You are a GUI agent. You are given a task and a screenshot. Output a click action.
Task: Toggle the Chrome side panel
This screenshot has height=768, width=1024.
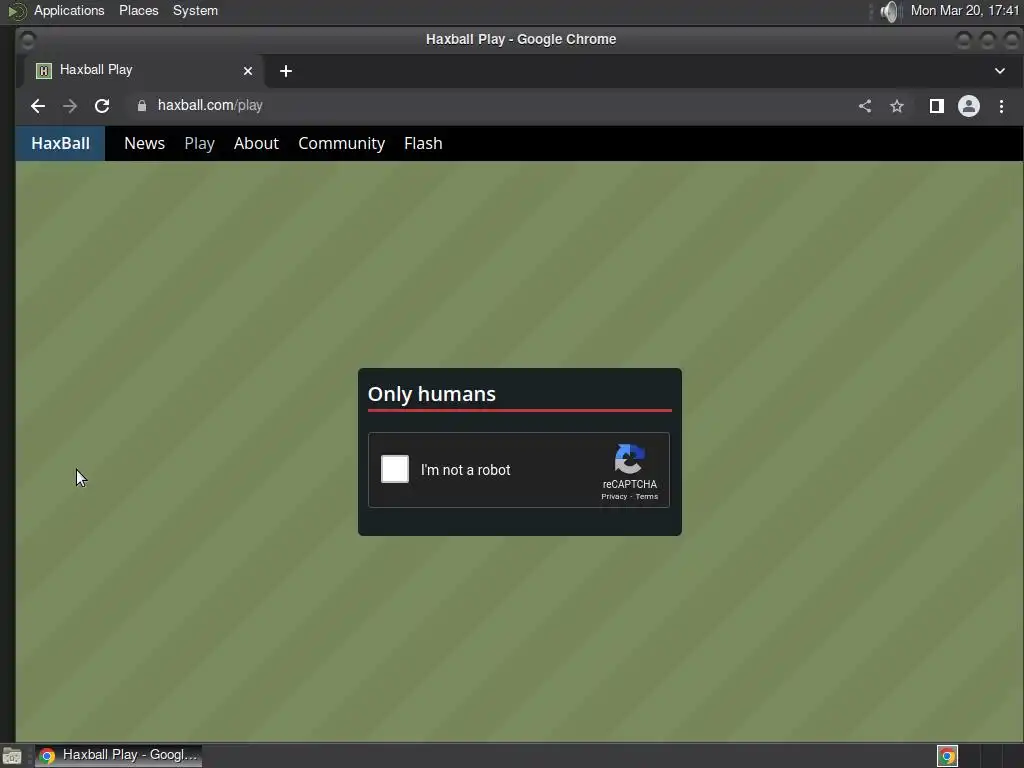click(936, 106)
